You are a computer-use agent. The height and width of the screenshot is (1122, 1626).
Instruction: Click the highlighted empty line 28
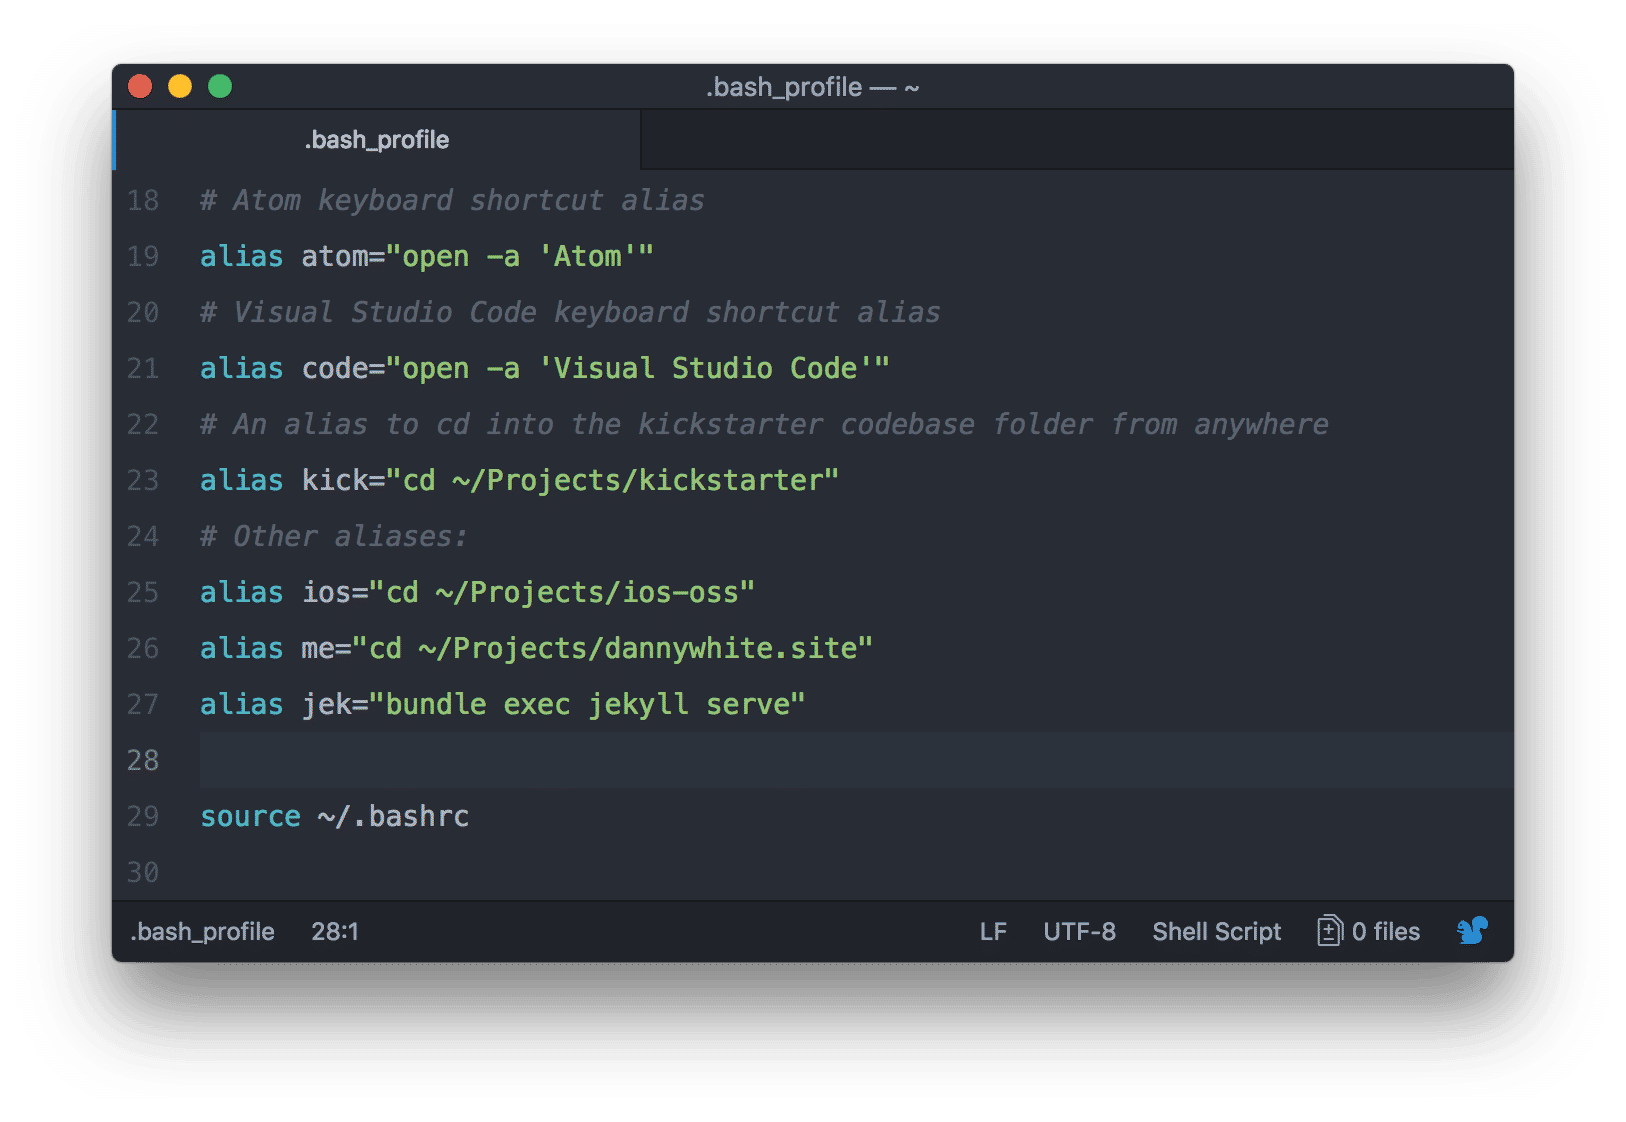pyautogui.click(x=856, y=760)
